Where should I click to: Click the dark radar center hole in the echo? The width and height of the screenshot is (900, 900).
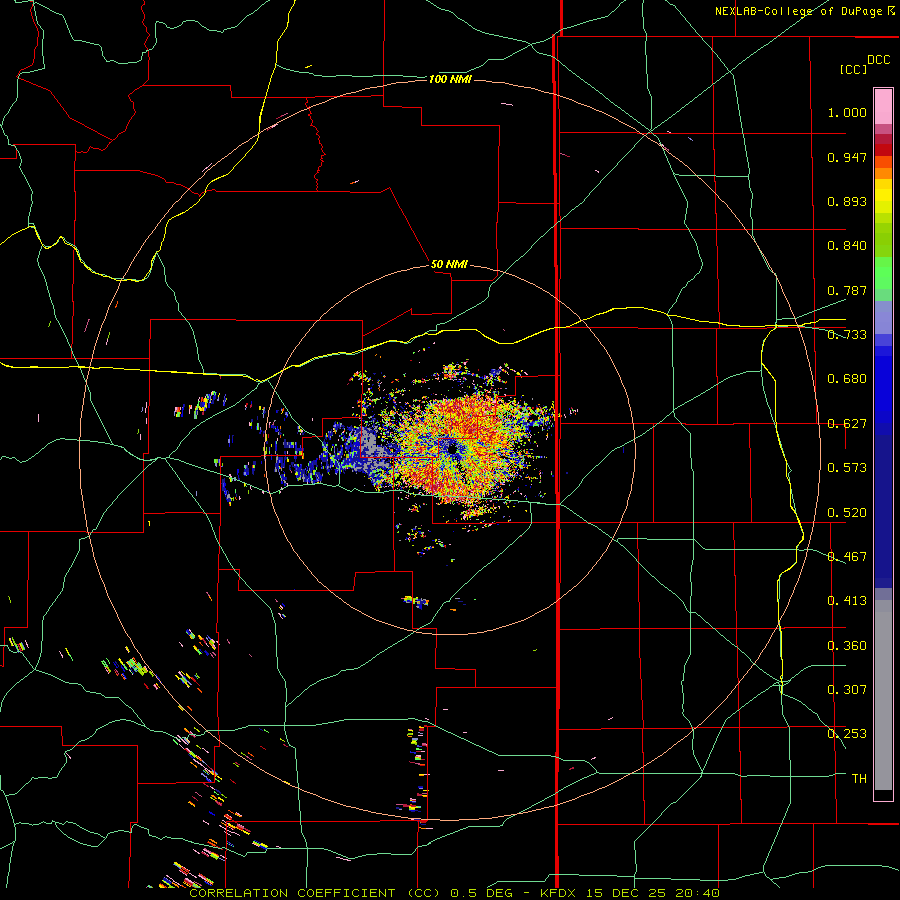(x=452, y=448)
